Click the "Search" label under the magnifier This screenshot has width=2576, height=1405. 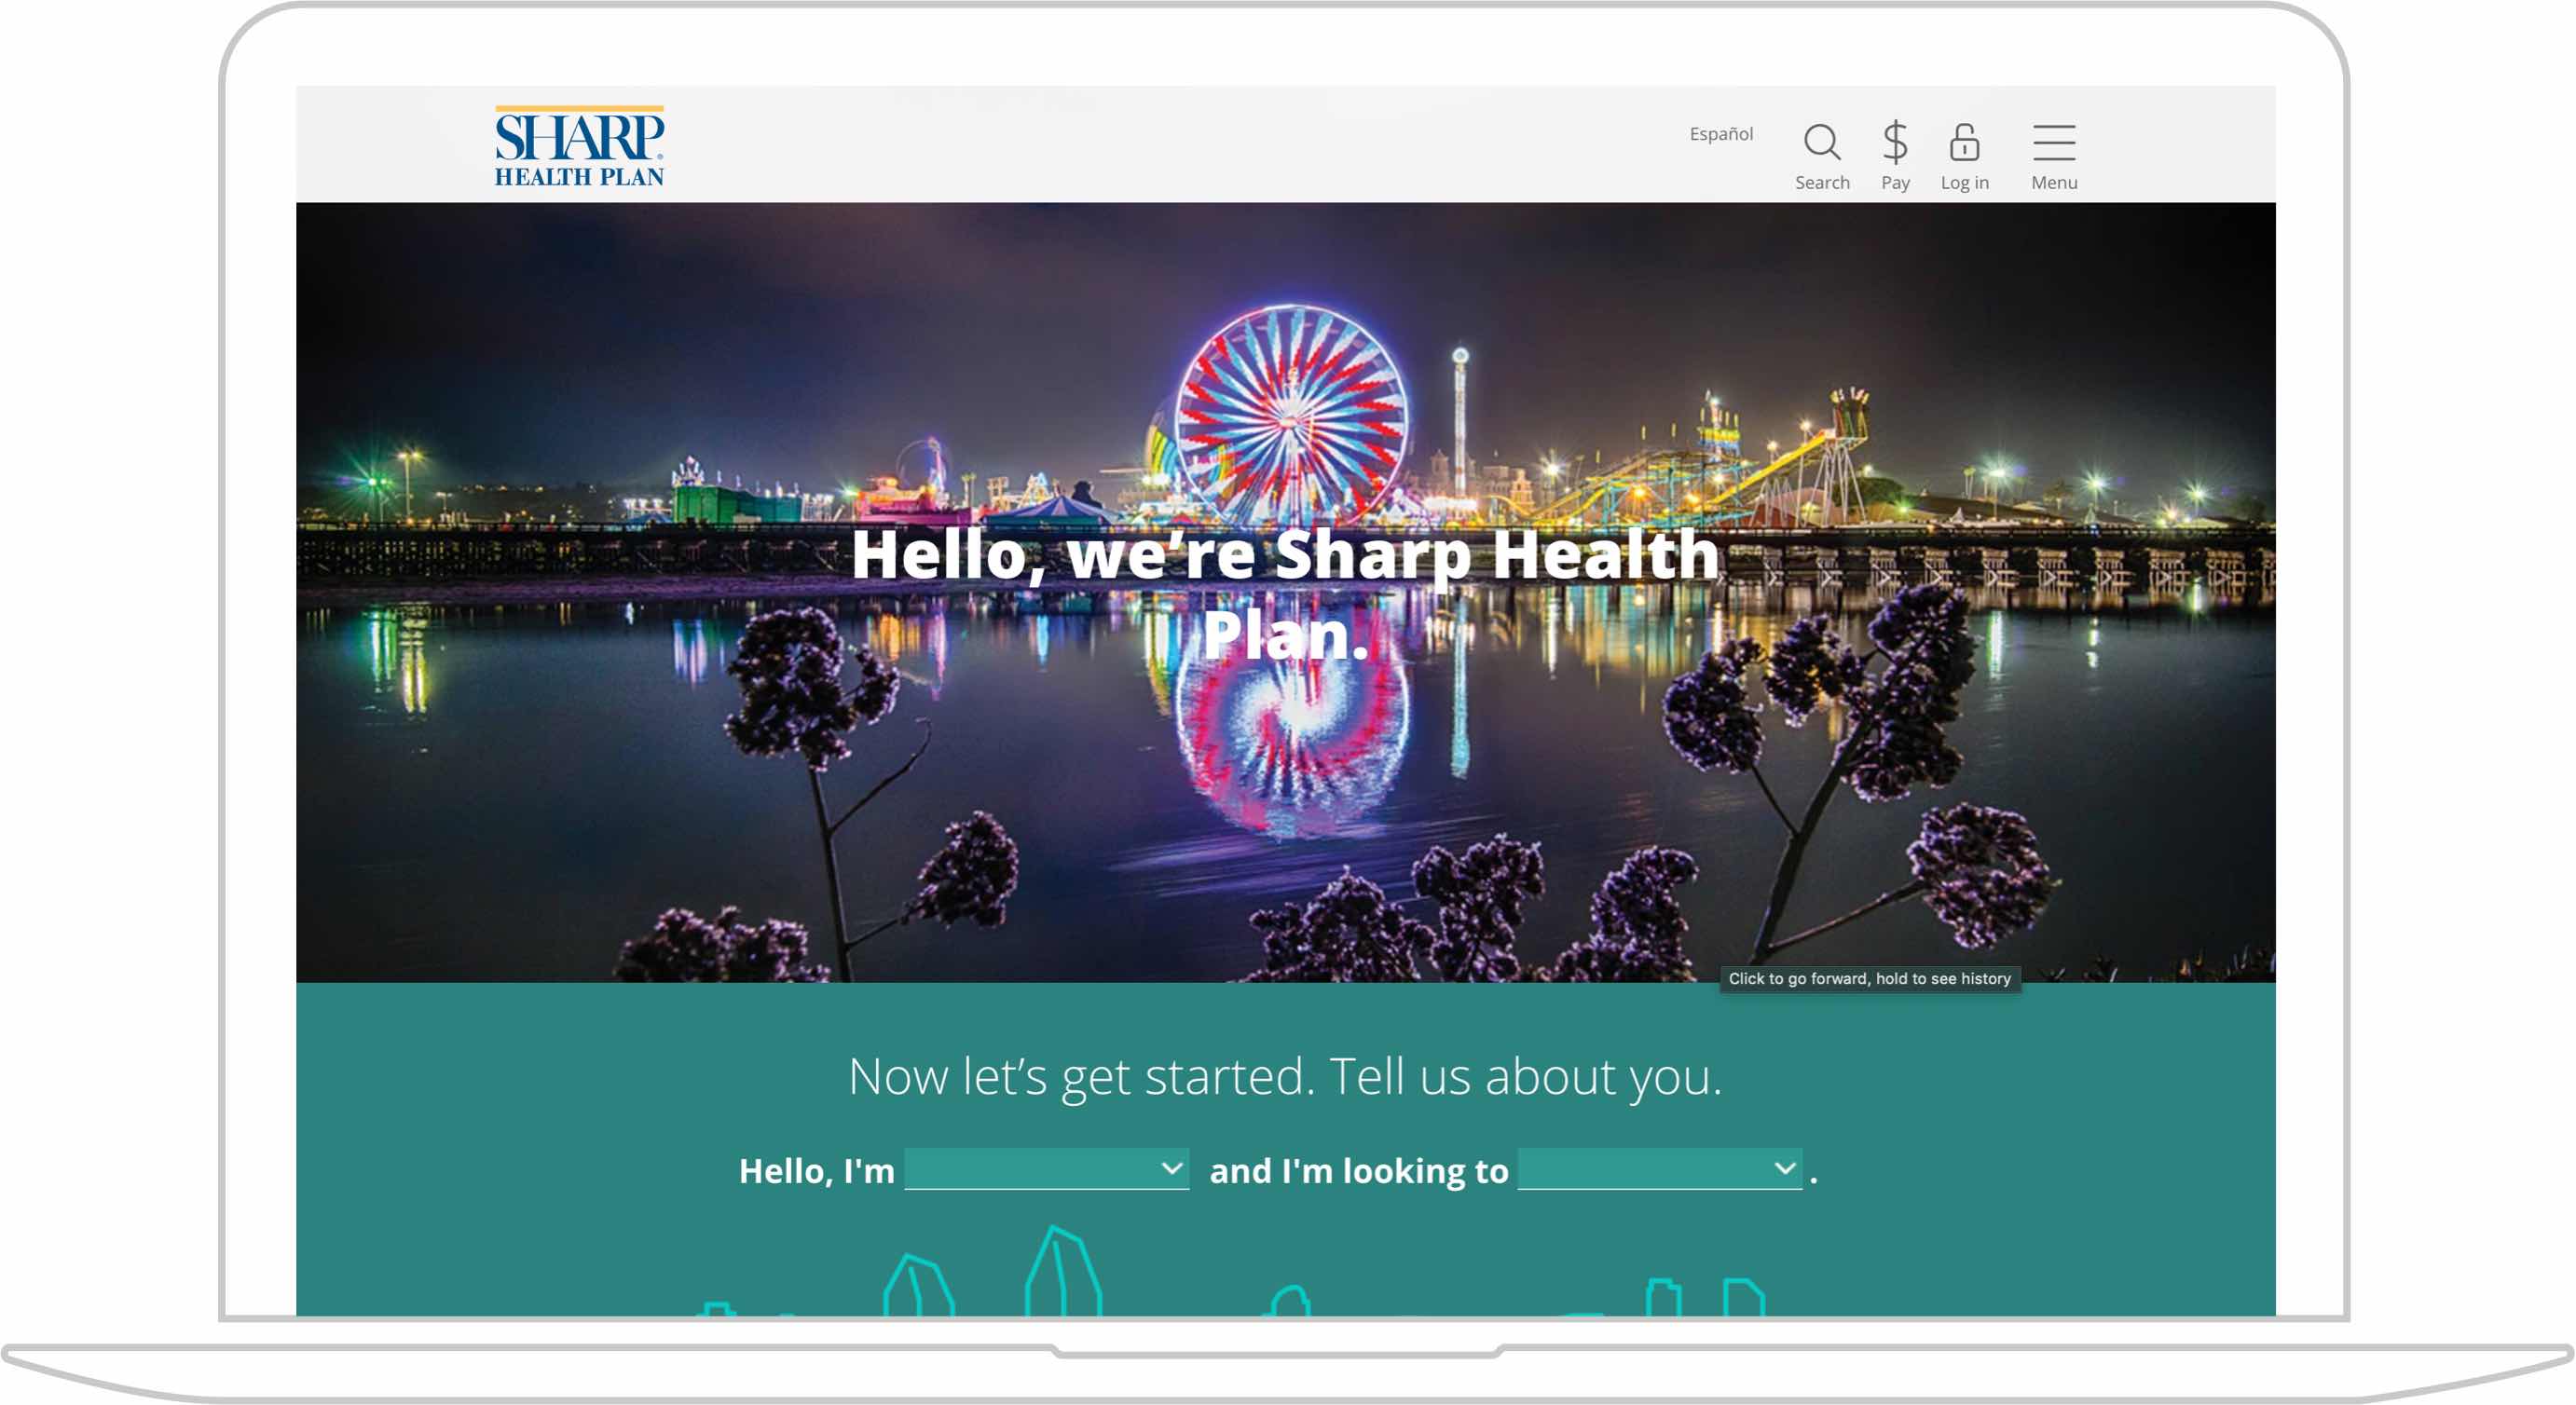1822,183
